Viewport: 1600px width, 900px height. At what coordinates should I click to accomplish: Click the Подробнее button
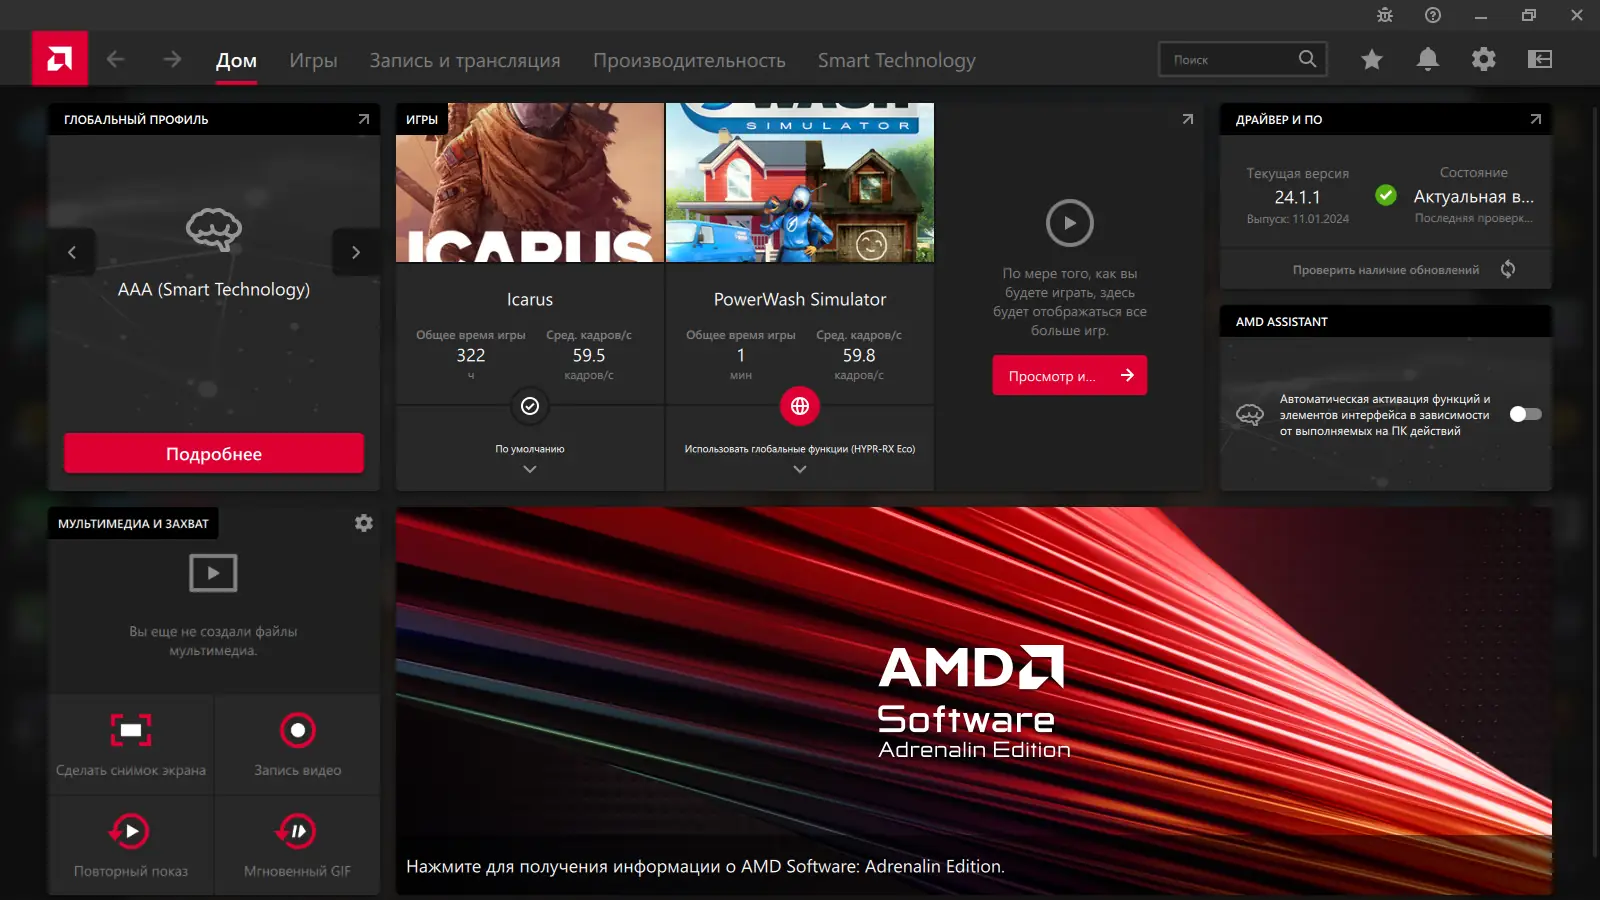[x=214, y=453]
